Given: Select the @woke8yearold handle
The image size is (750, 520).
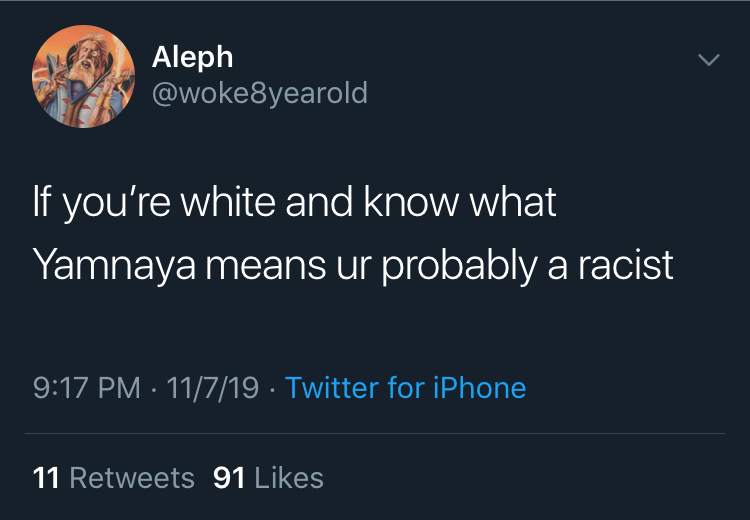Looking at the screenshot, I should tap(260, 93).
